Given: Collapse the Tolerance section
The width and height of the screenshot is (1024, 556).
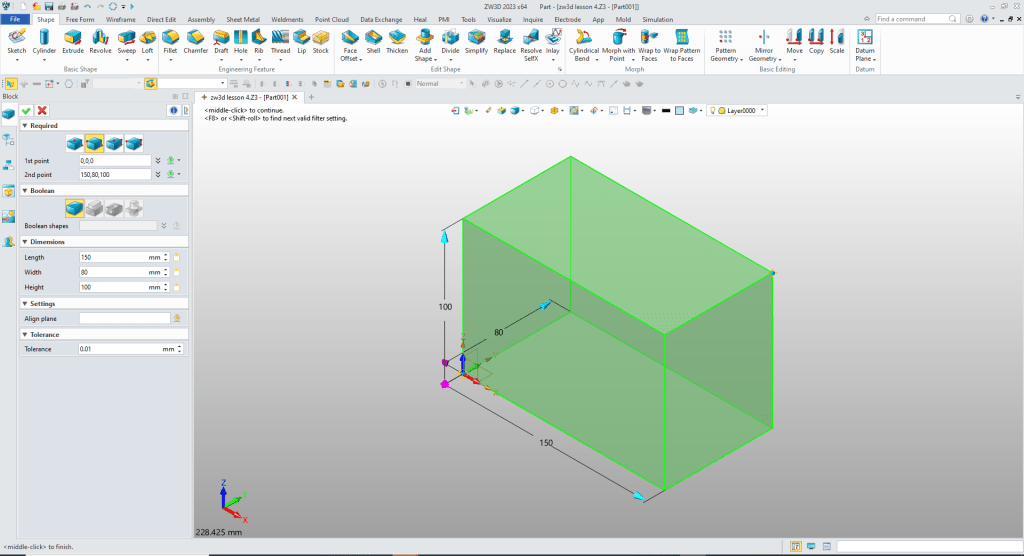Looking at the screenshot, I should point(25,334).
